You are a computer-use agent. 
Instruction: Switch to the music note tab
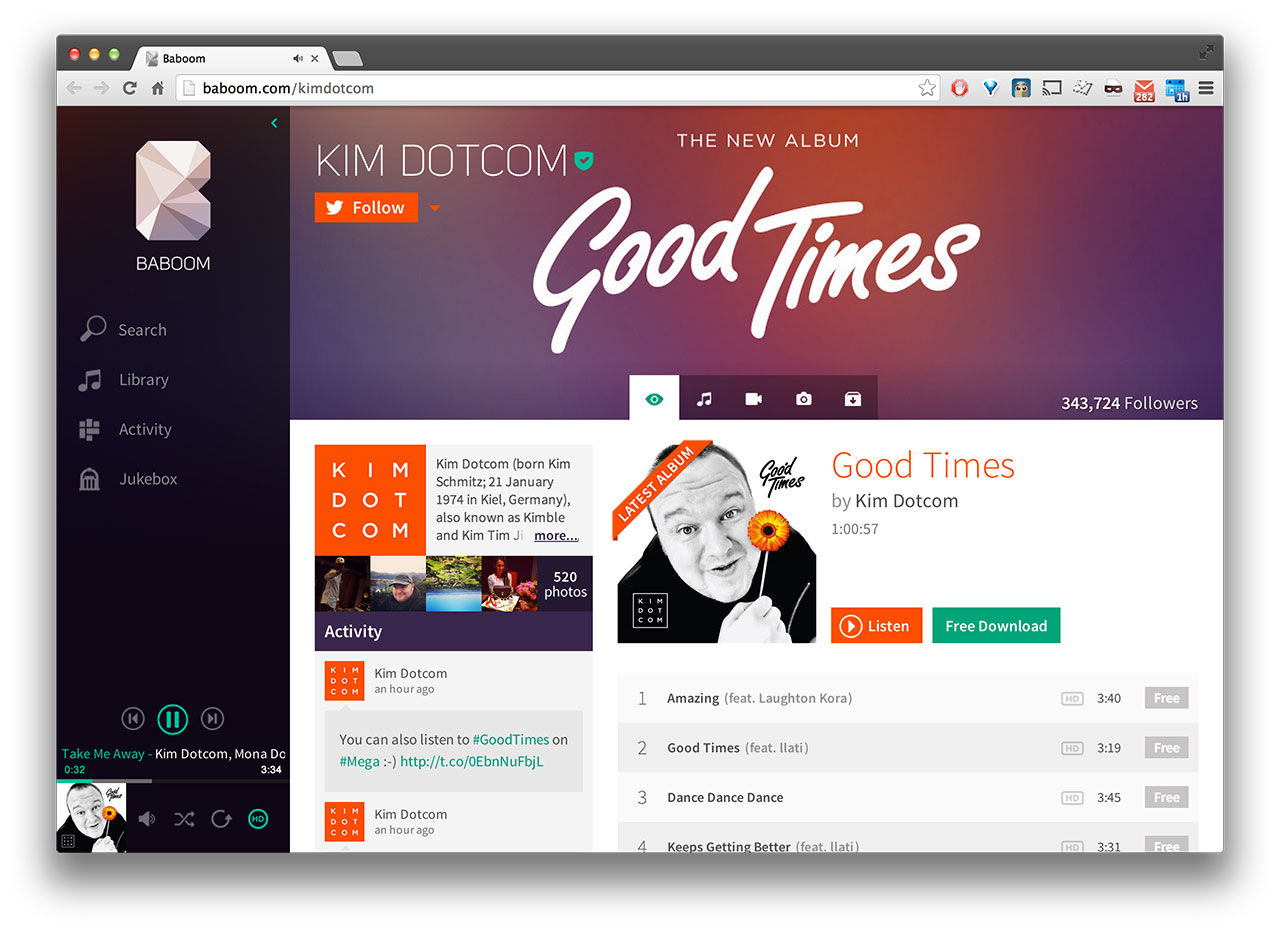point(704,398)
